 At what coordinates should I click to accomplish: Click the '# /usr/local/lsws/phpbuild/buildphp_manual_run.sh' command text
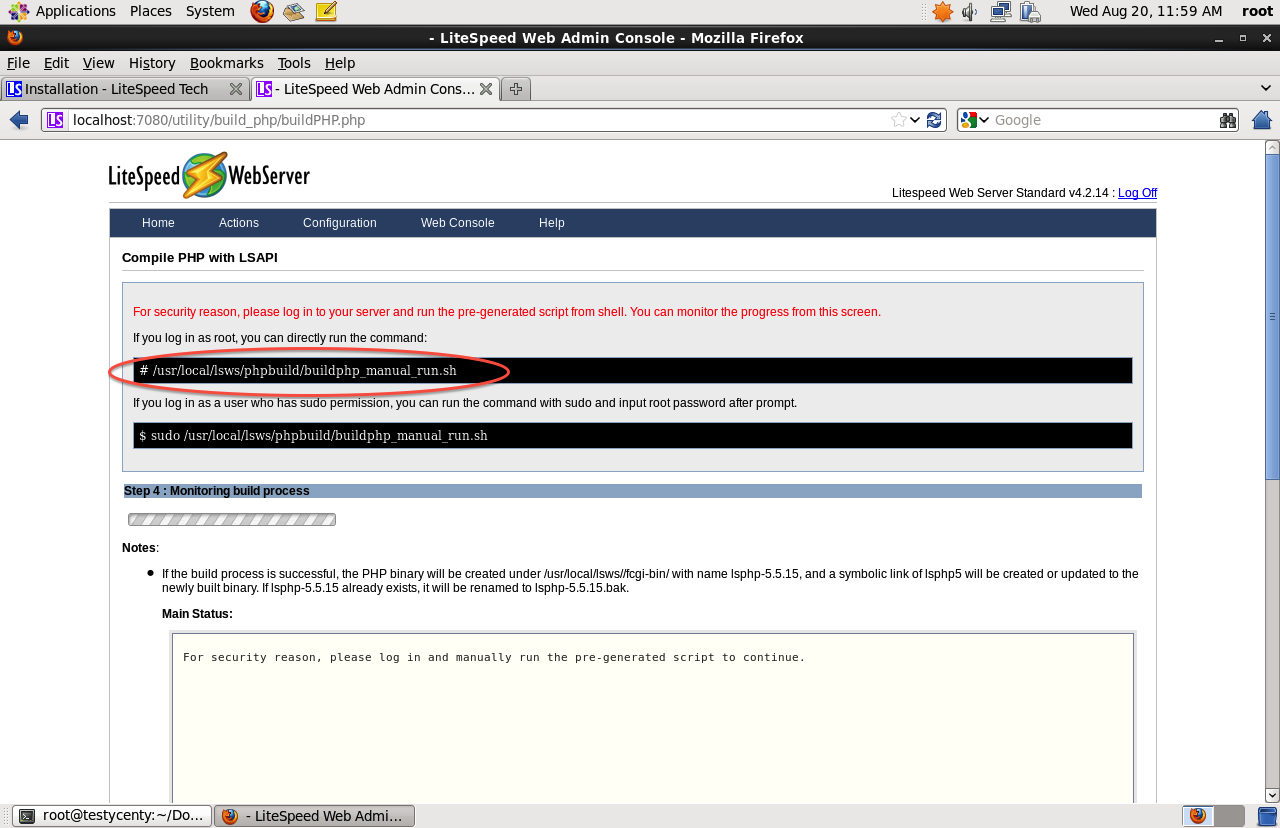click(298, 371)
